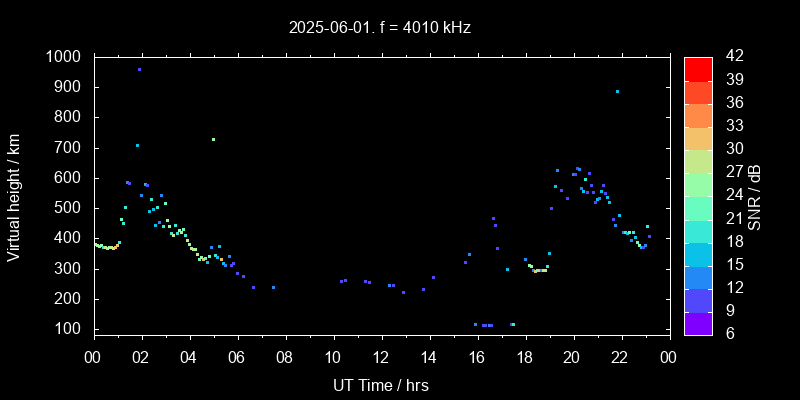Viewport: 800px width, 400px height.
Task: Click the isolated data point near 22 hrs, 885 km
Action: 617,92
